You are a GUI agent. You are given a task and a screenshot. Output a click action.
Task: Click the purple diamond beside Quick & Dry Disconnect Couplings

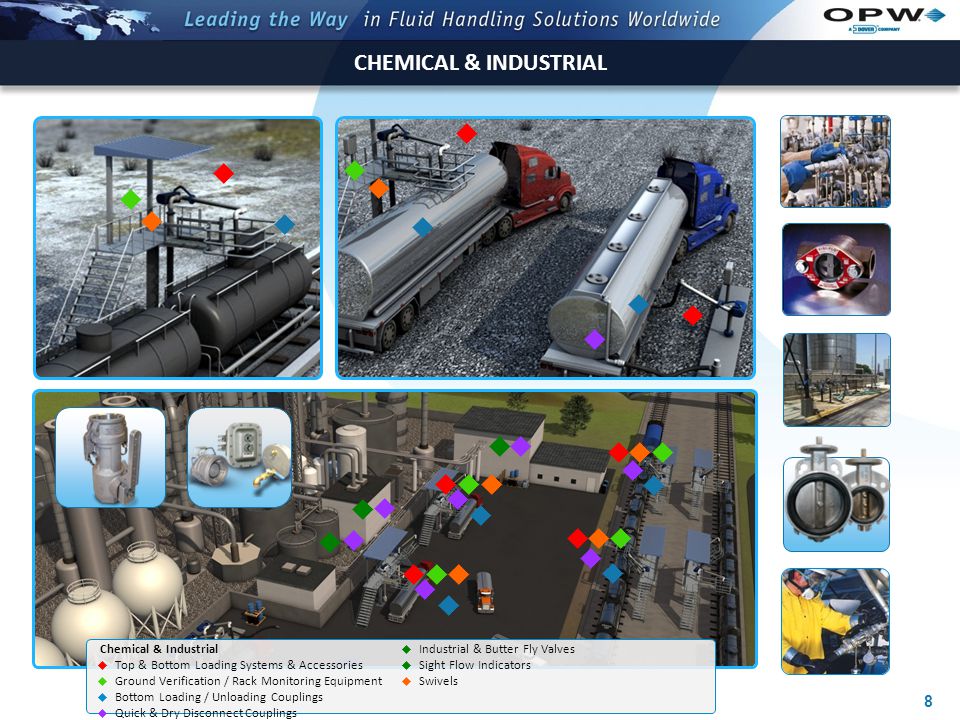pos(102,713)
